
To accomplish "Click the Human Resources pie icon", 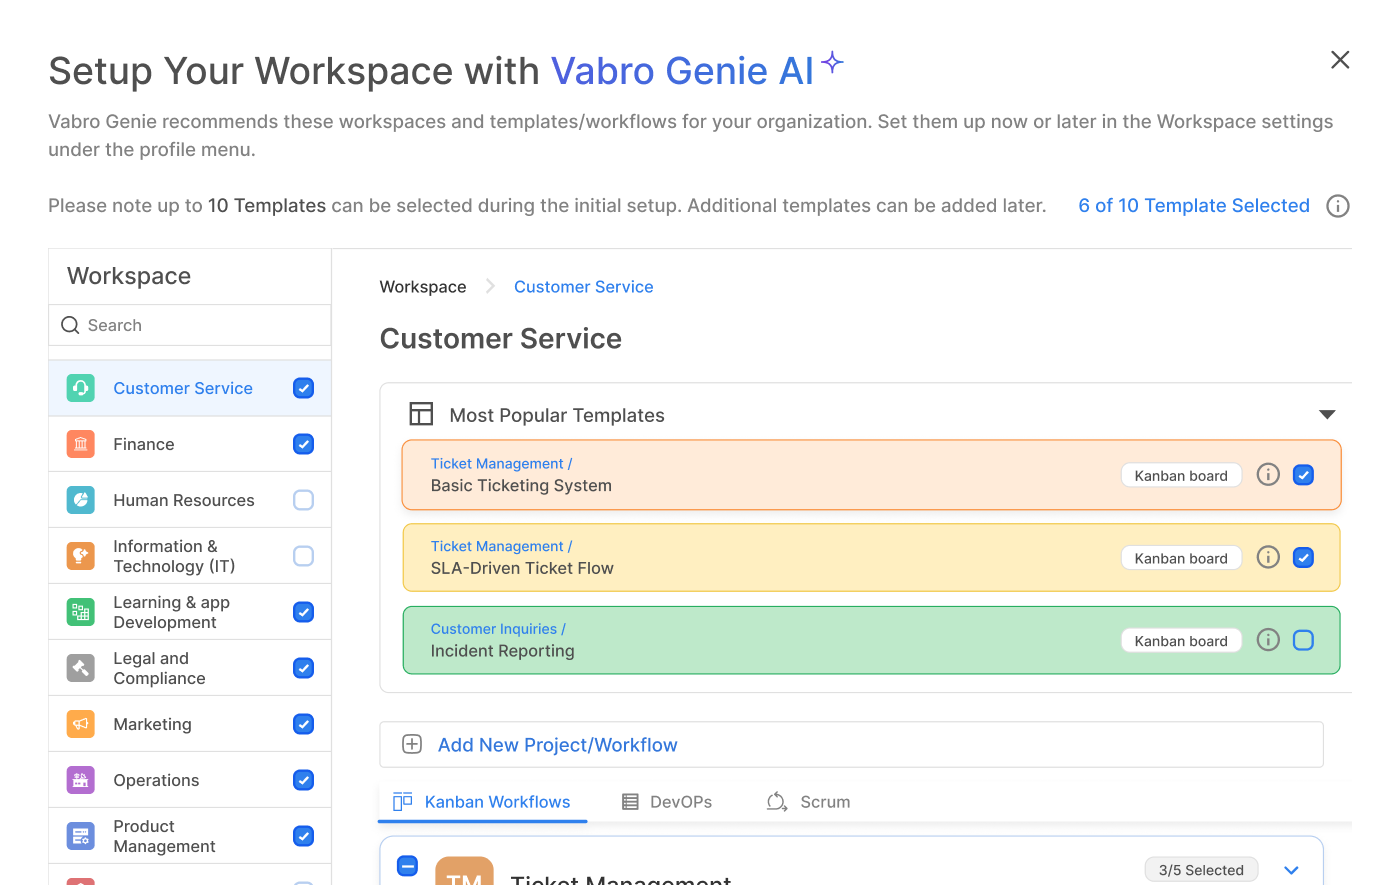I will point(81,500).
